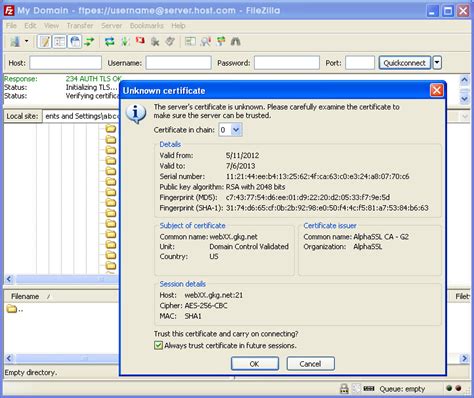Viewport: 474px width, 398px height.
Task: Click the Local site path field
Action: (81, 116)
